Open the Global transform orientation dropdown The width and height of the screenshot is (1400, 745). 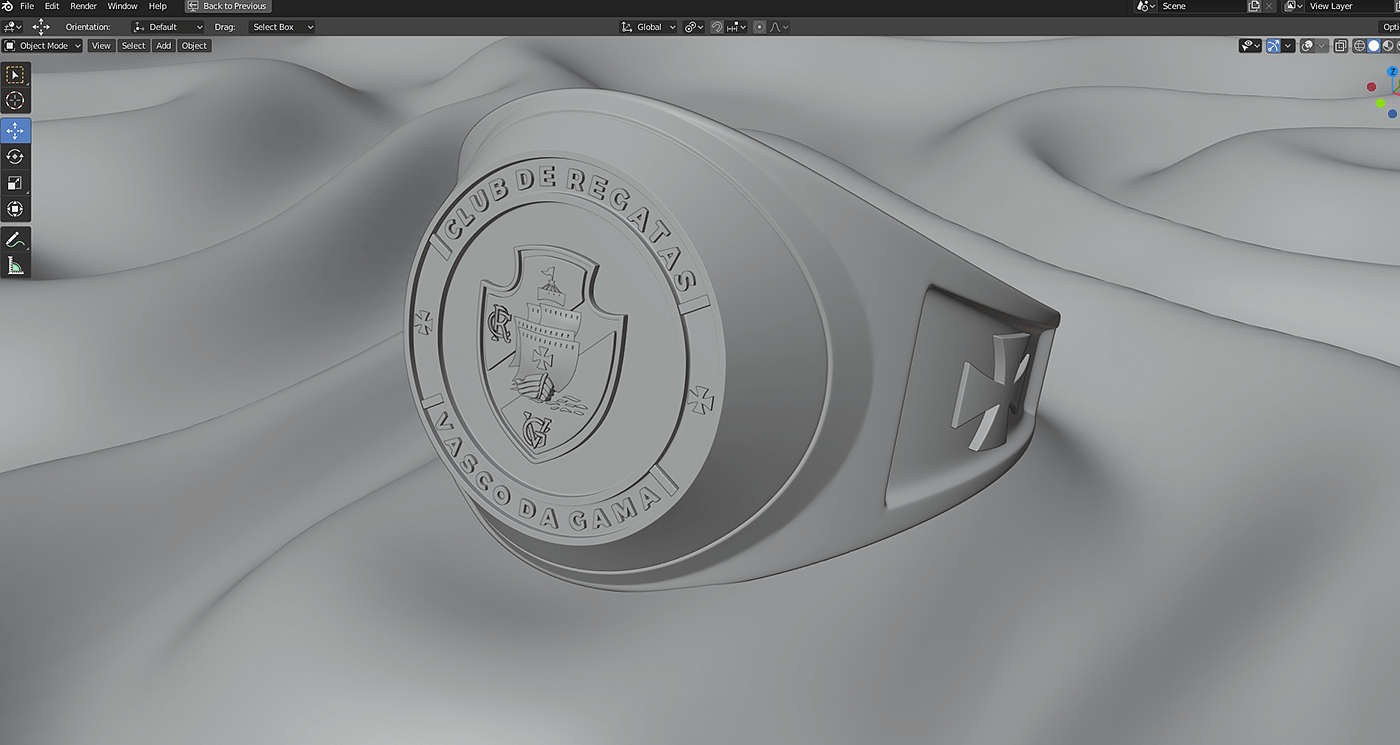[x=648, y=27]
